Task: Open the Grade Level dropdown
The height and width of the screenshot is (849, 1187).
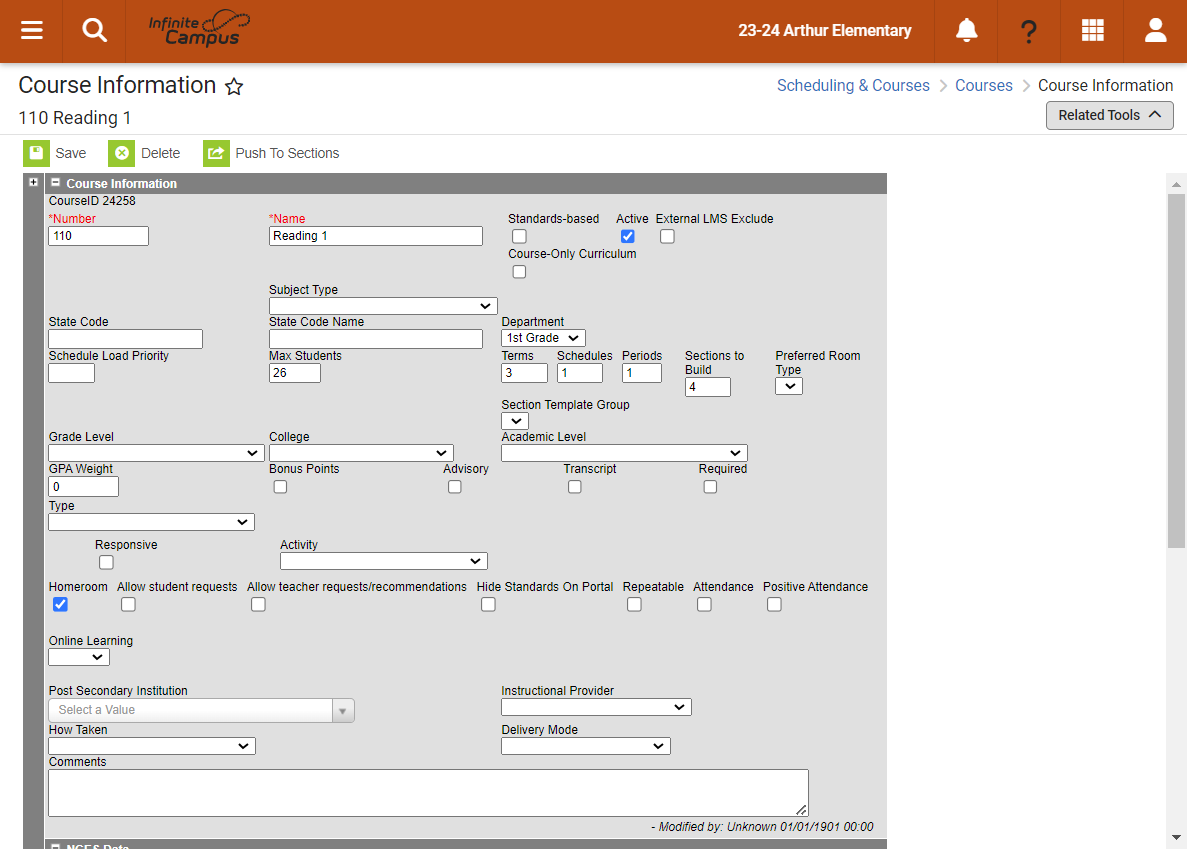Action: click(x=156, y=452)
